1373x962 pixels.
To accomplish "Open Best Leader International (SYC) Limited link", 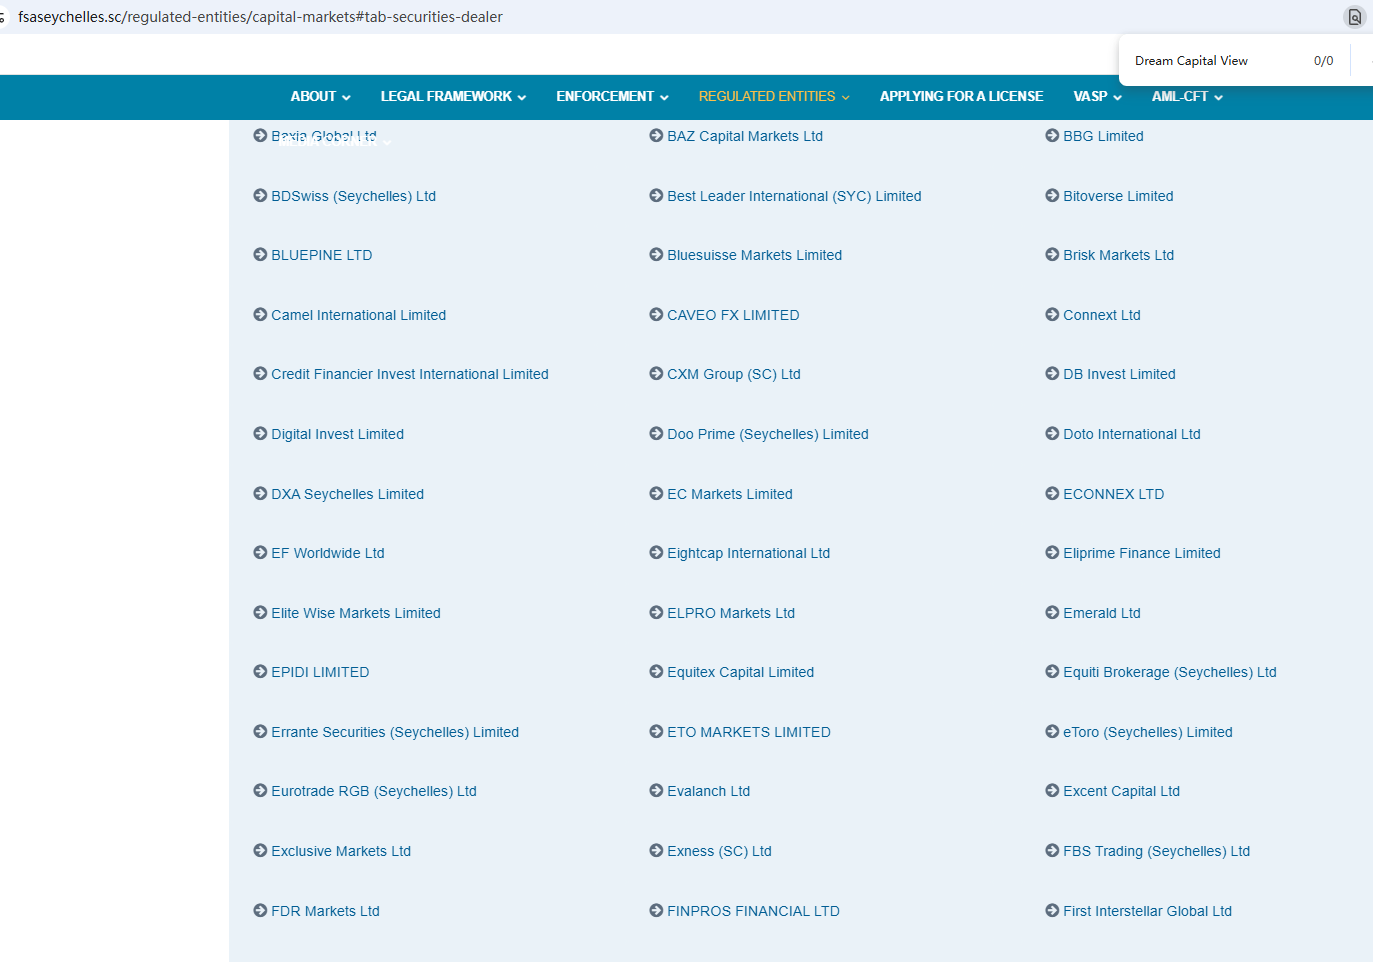I will [x=794, y=196].
